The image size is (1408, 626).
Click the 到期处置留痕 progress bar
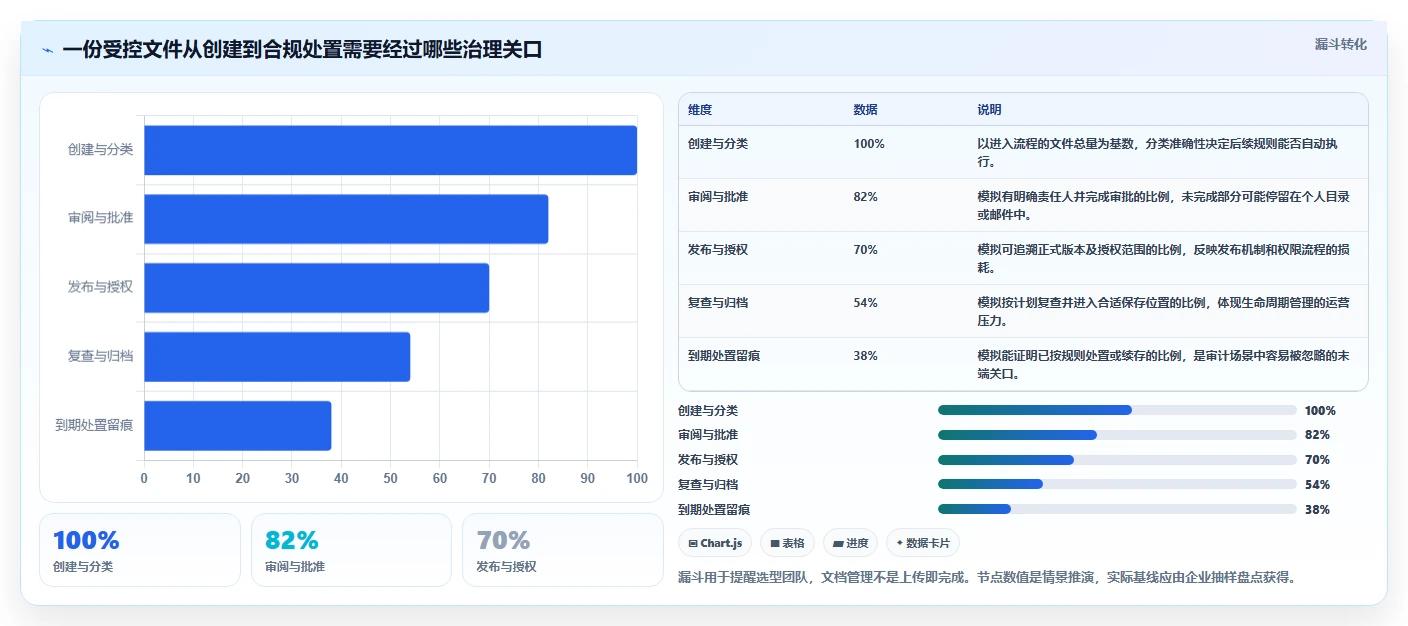1117,509
